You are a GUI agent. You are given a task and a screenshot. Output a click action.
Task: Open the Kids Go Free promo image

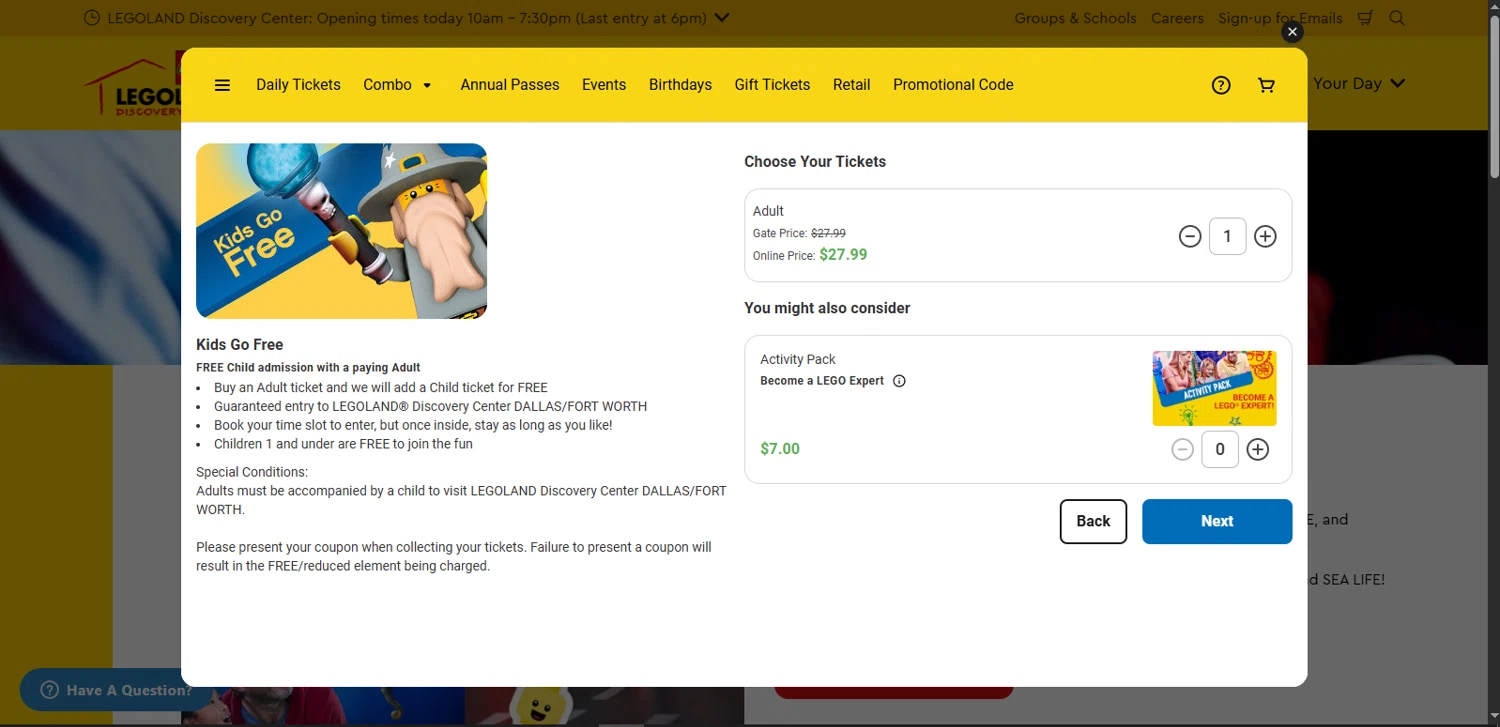[341, 231]
